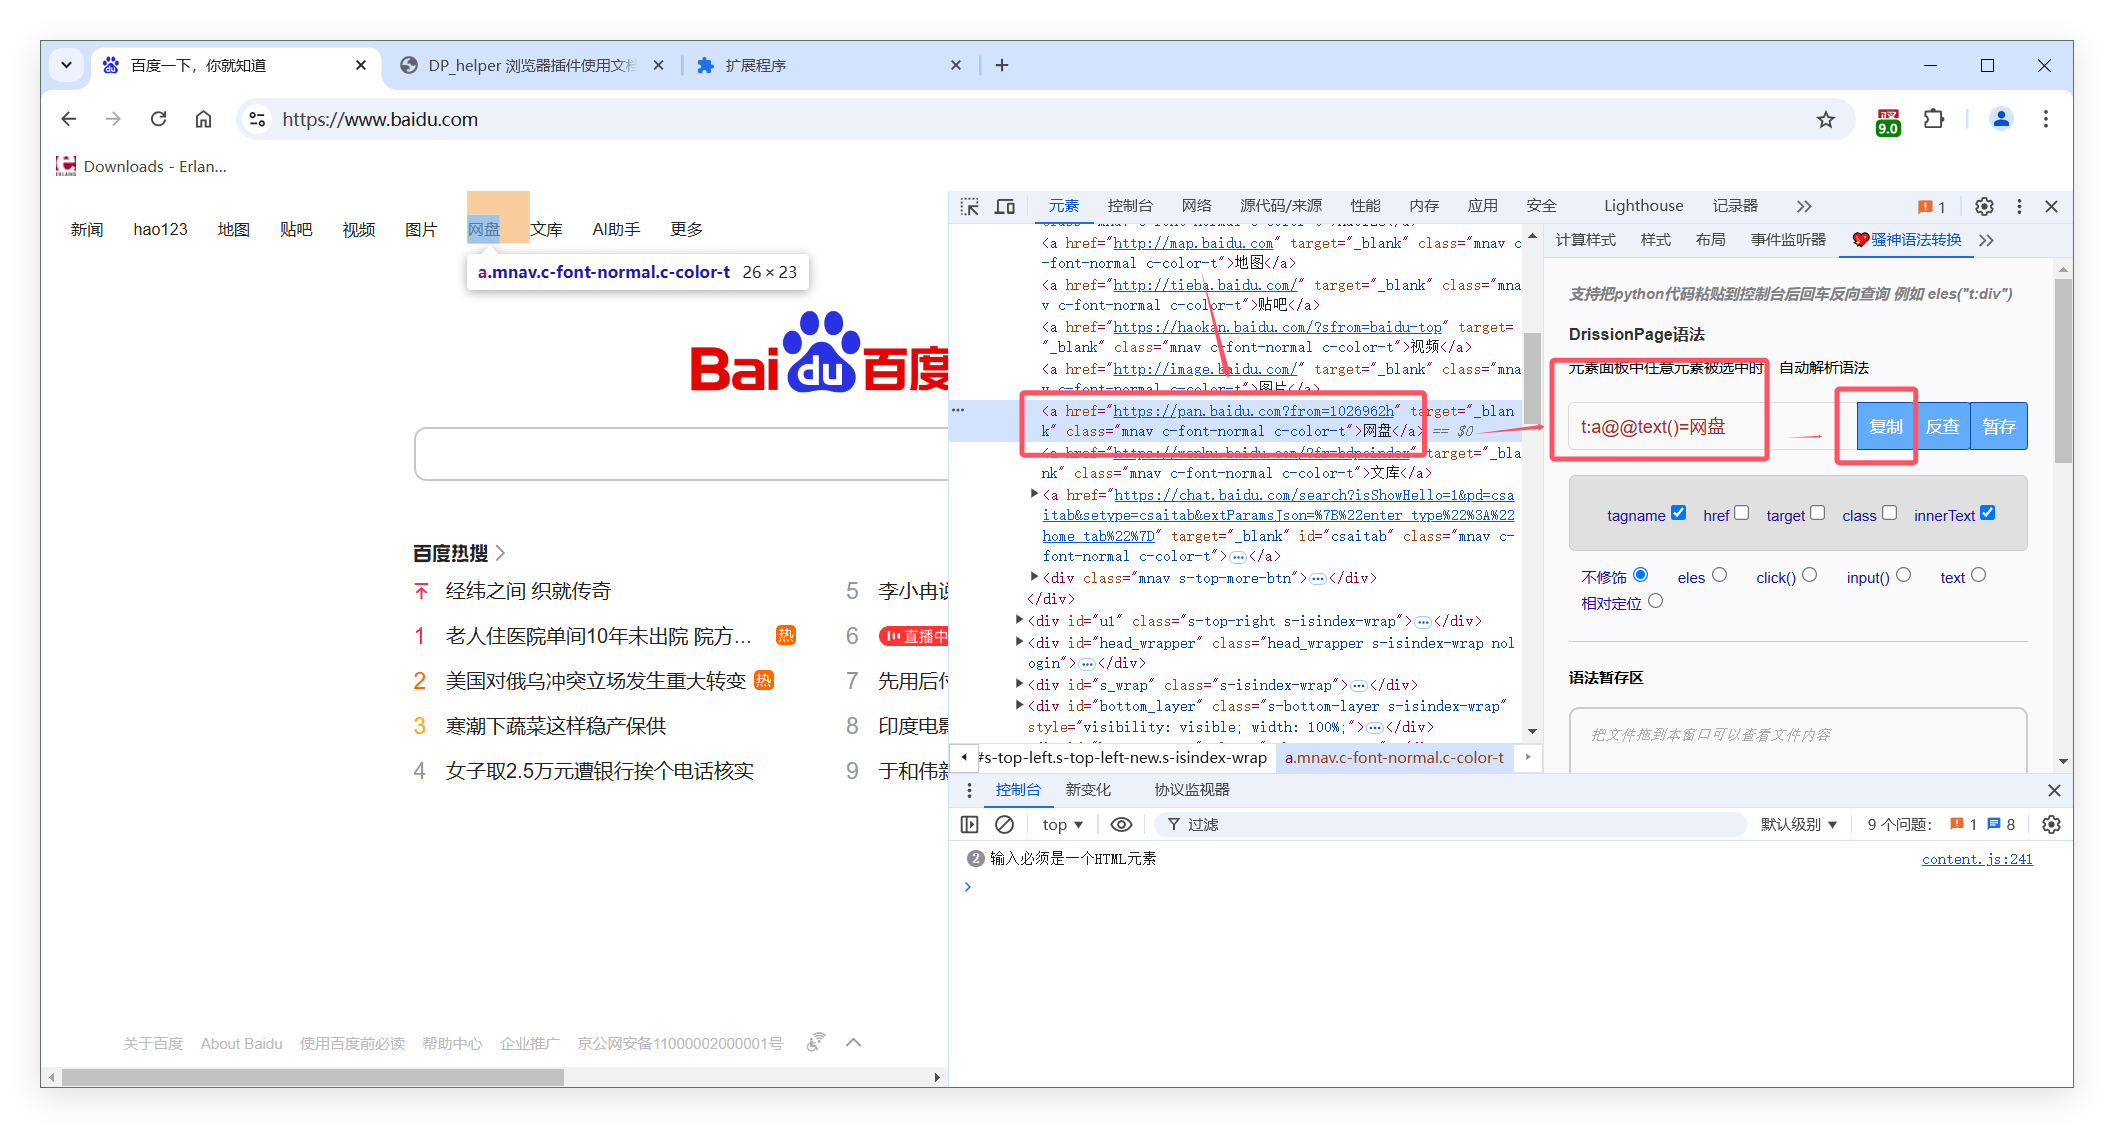Expand the head_wrapper div node
This screenshot has width=2114, height=1128.
click(1019, 642)
